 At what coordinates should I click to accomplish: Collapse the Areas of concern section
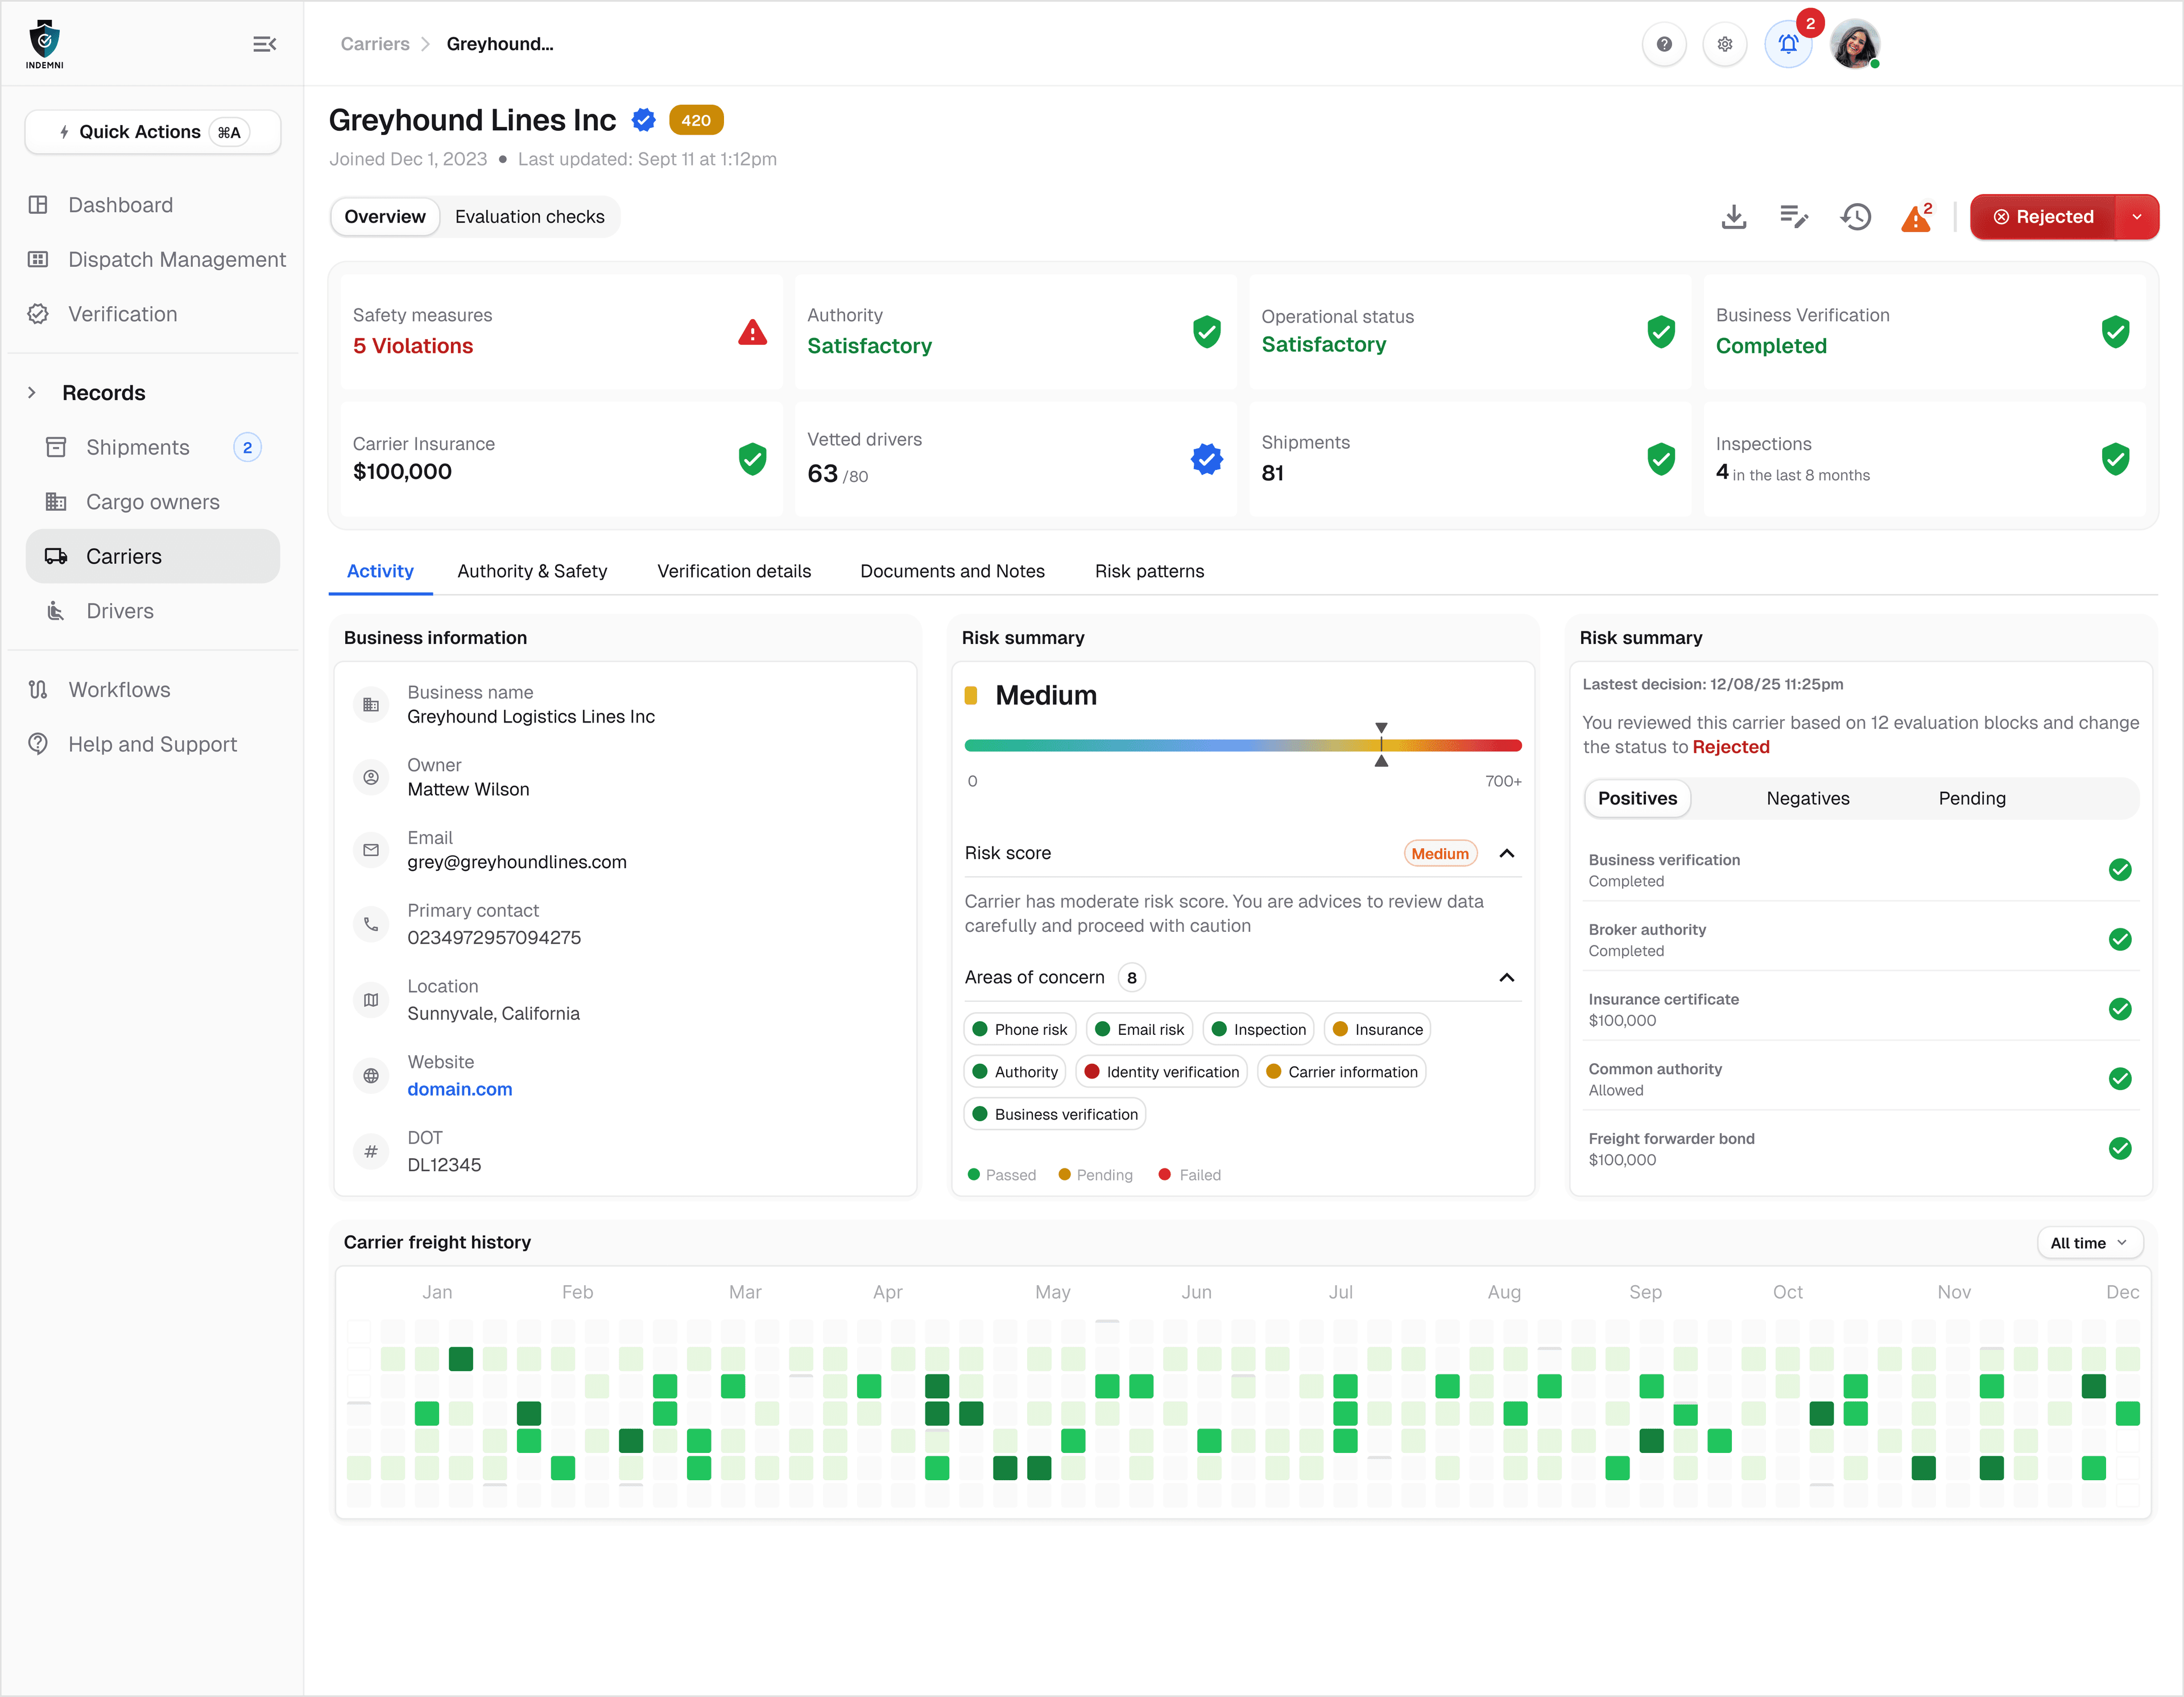coord(1507,977)
